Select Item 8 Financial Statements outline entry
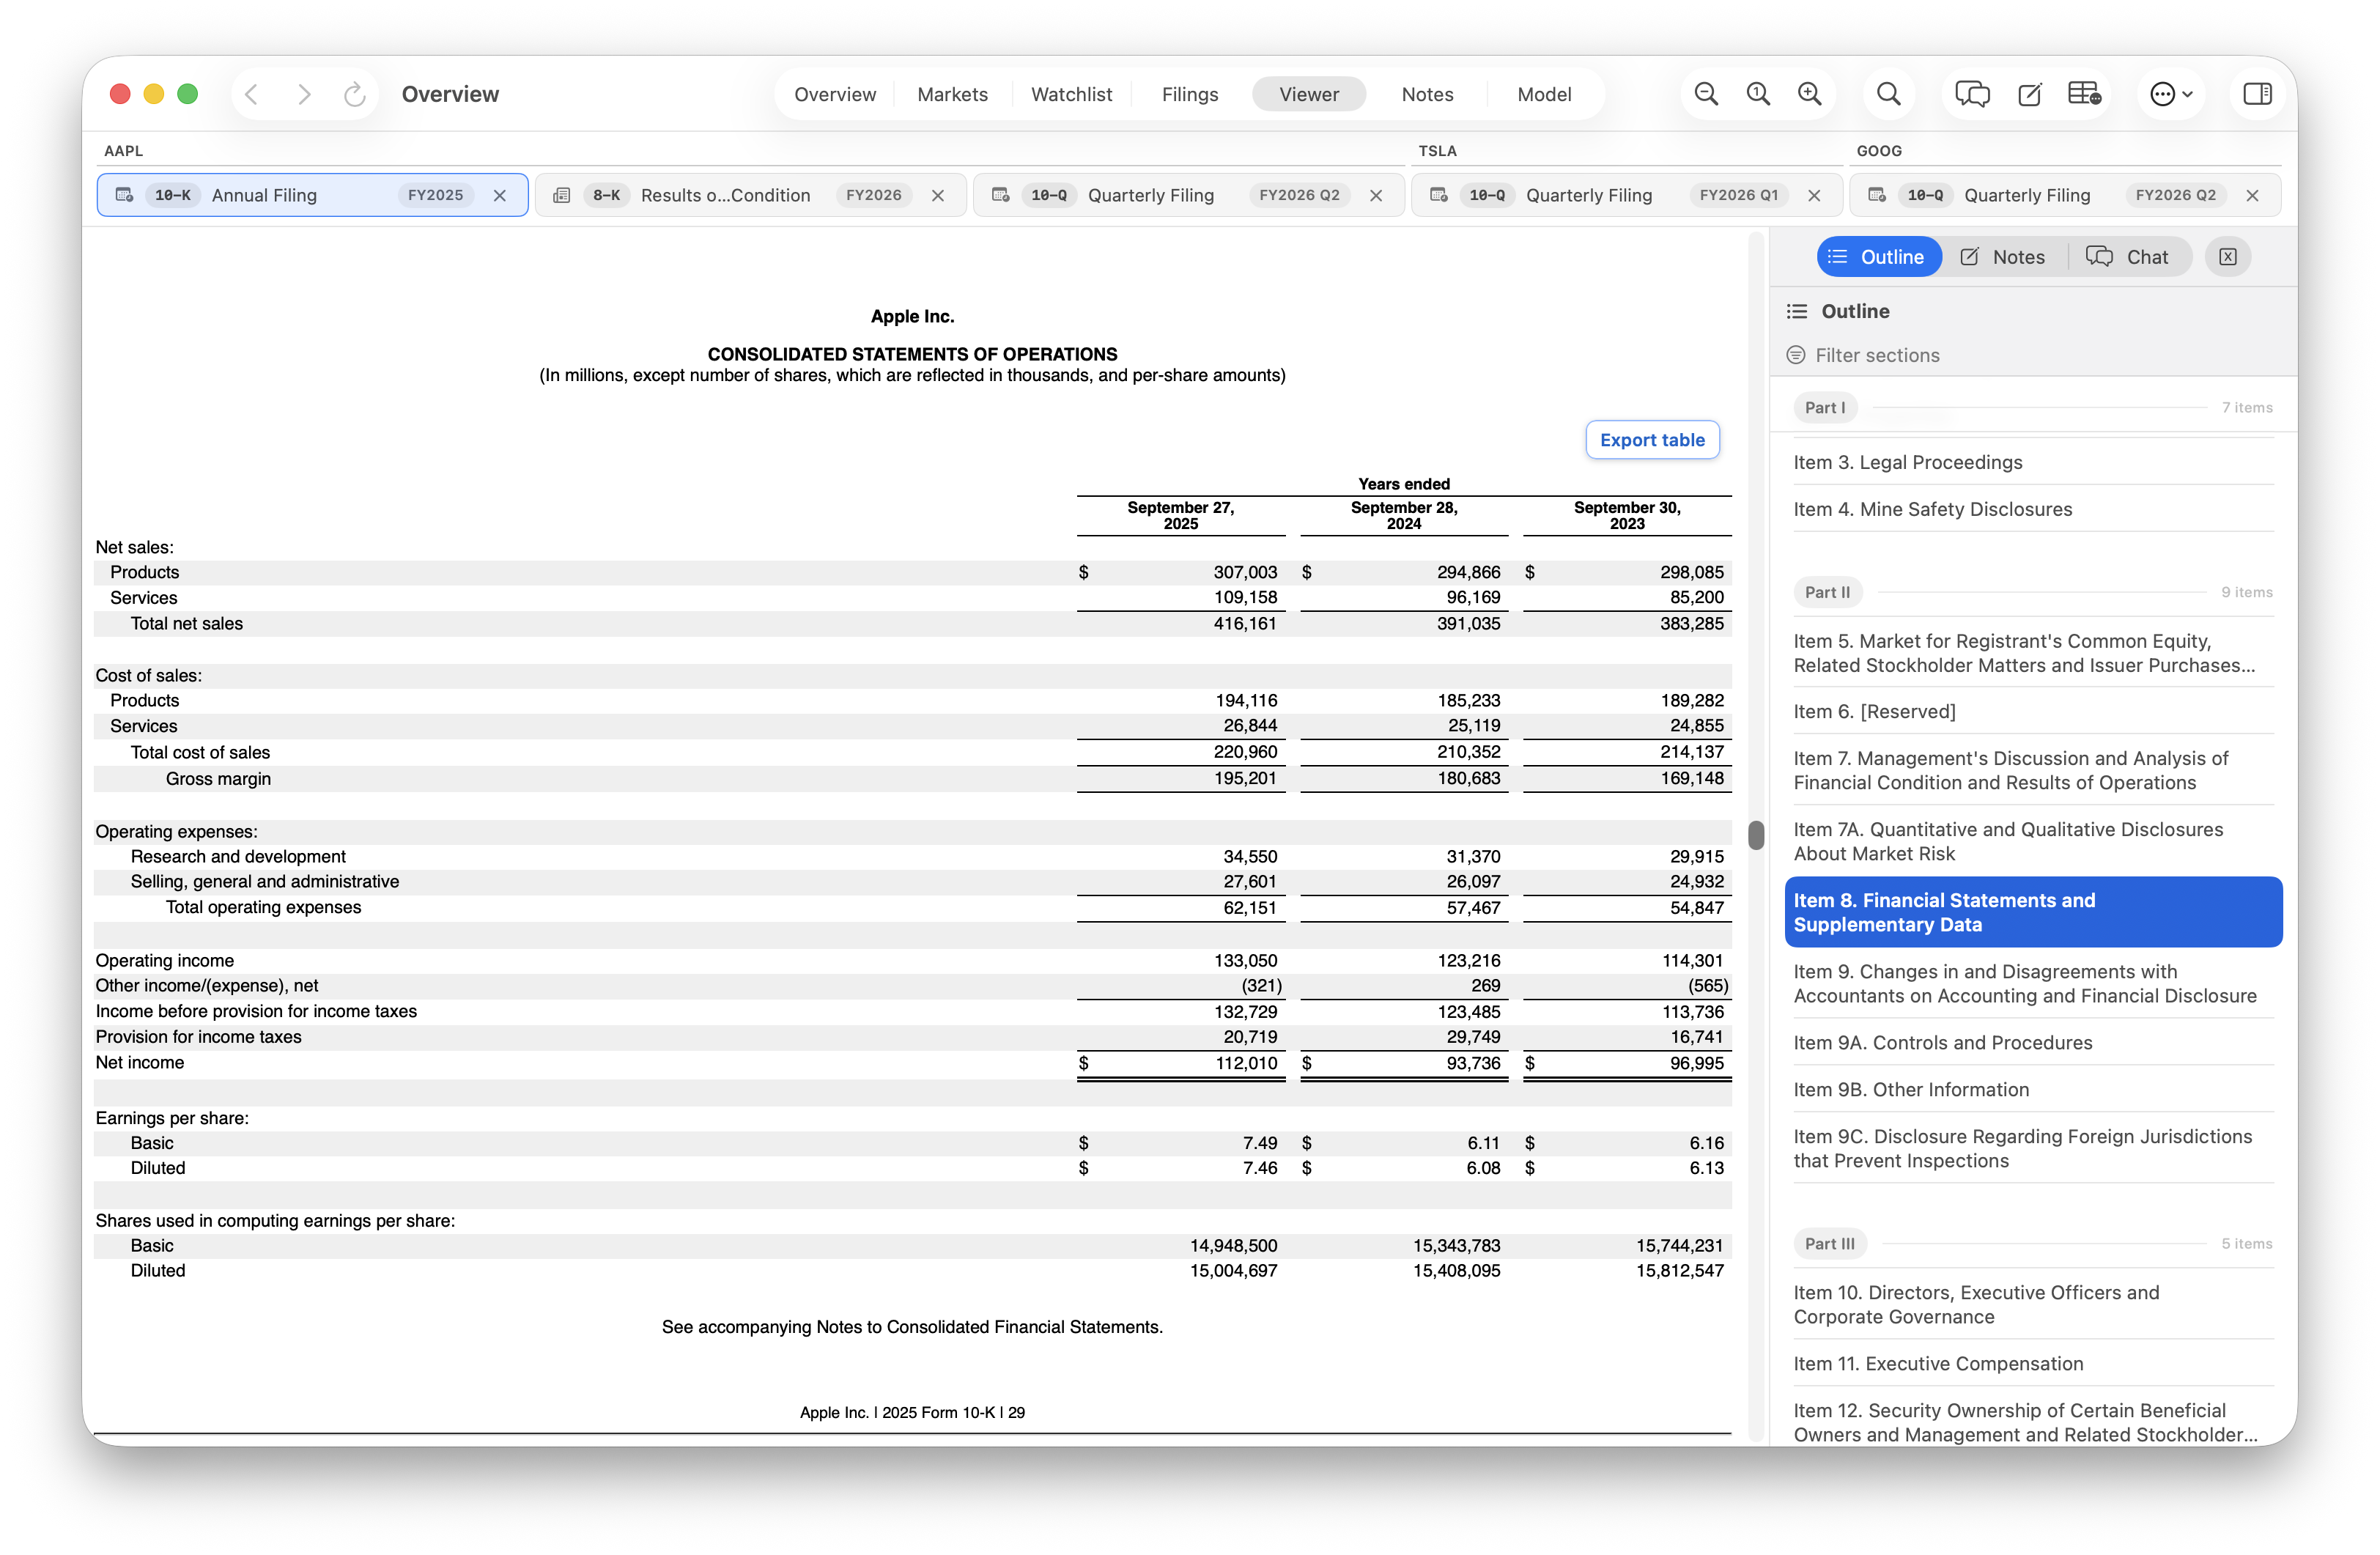 click(2033, 912)
